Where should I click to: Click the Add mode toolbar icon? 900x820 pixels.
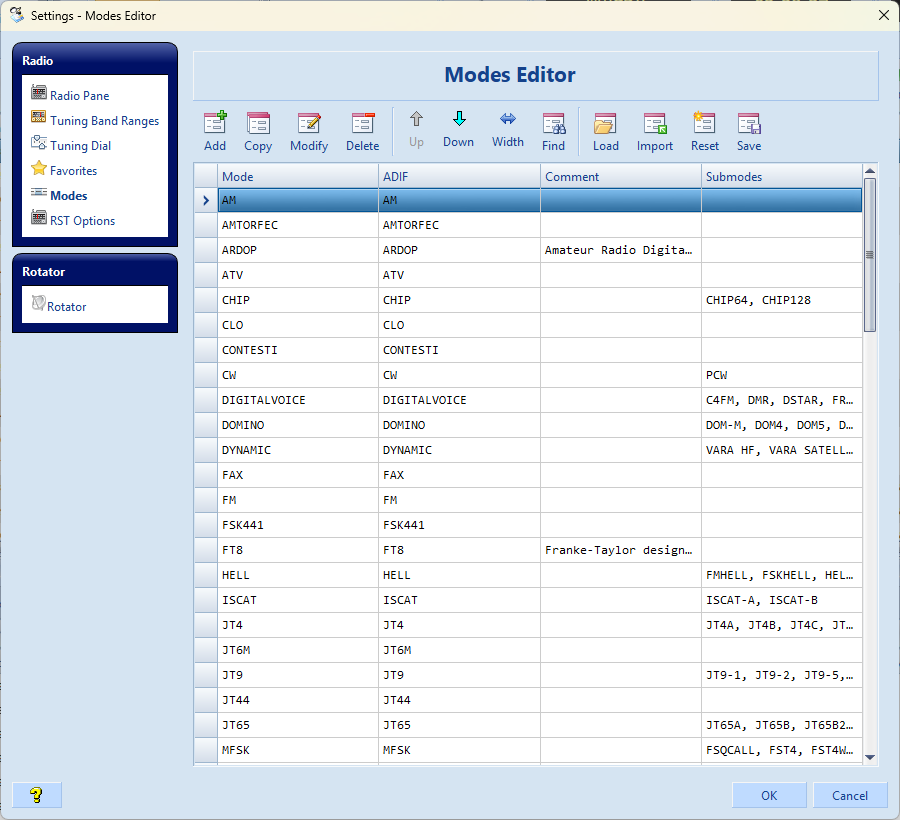[215, 124]
